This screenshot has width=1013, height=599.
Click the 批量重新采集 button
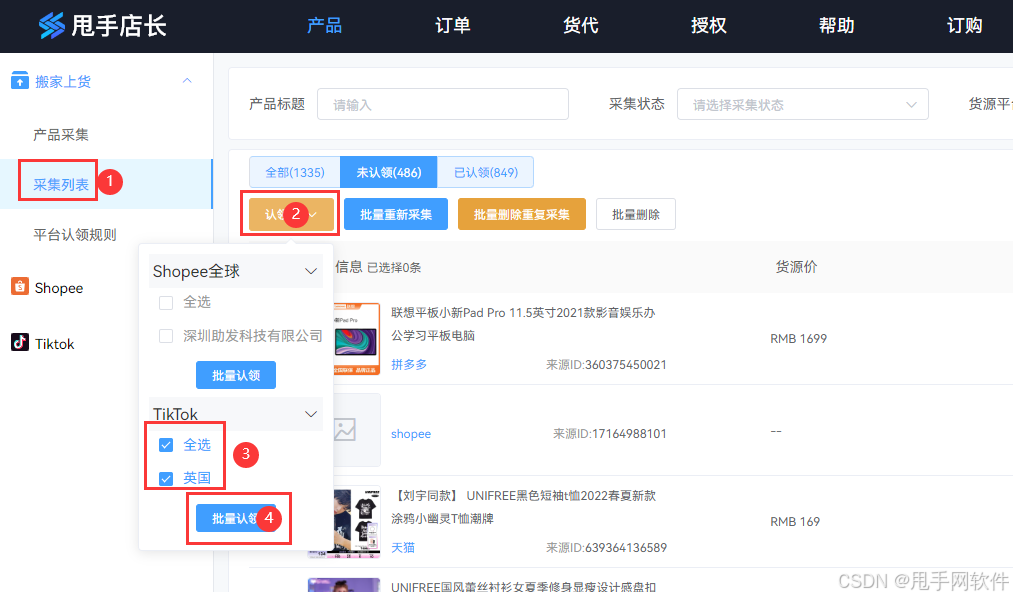tap(396, 215)
